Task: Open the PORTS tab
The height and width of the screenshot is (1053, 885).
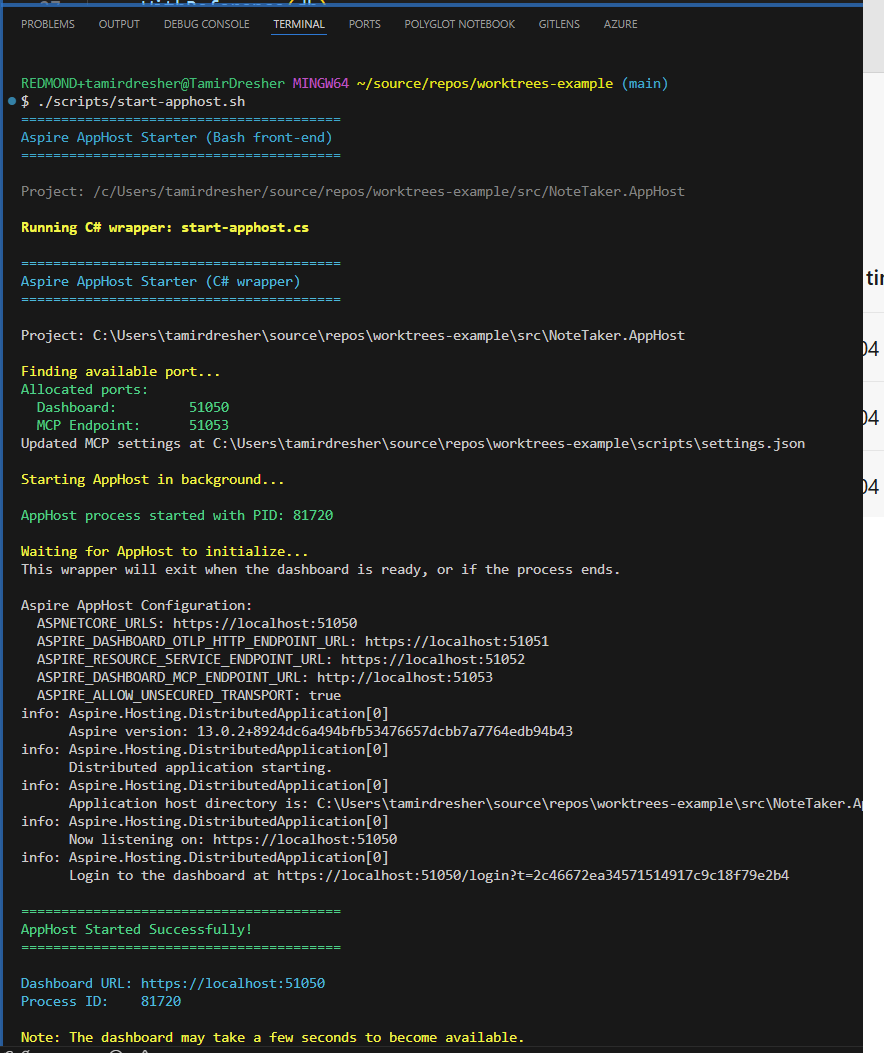Action: [x=364, y=24]
